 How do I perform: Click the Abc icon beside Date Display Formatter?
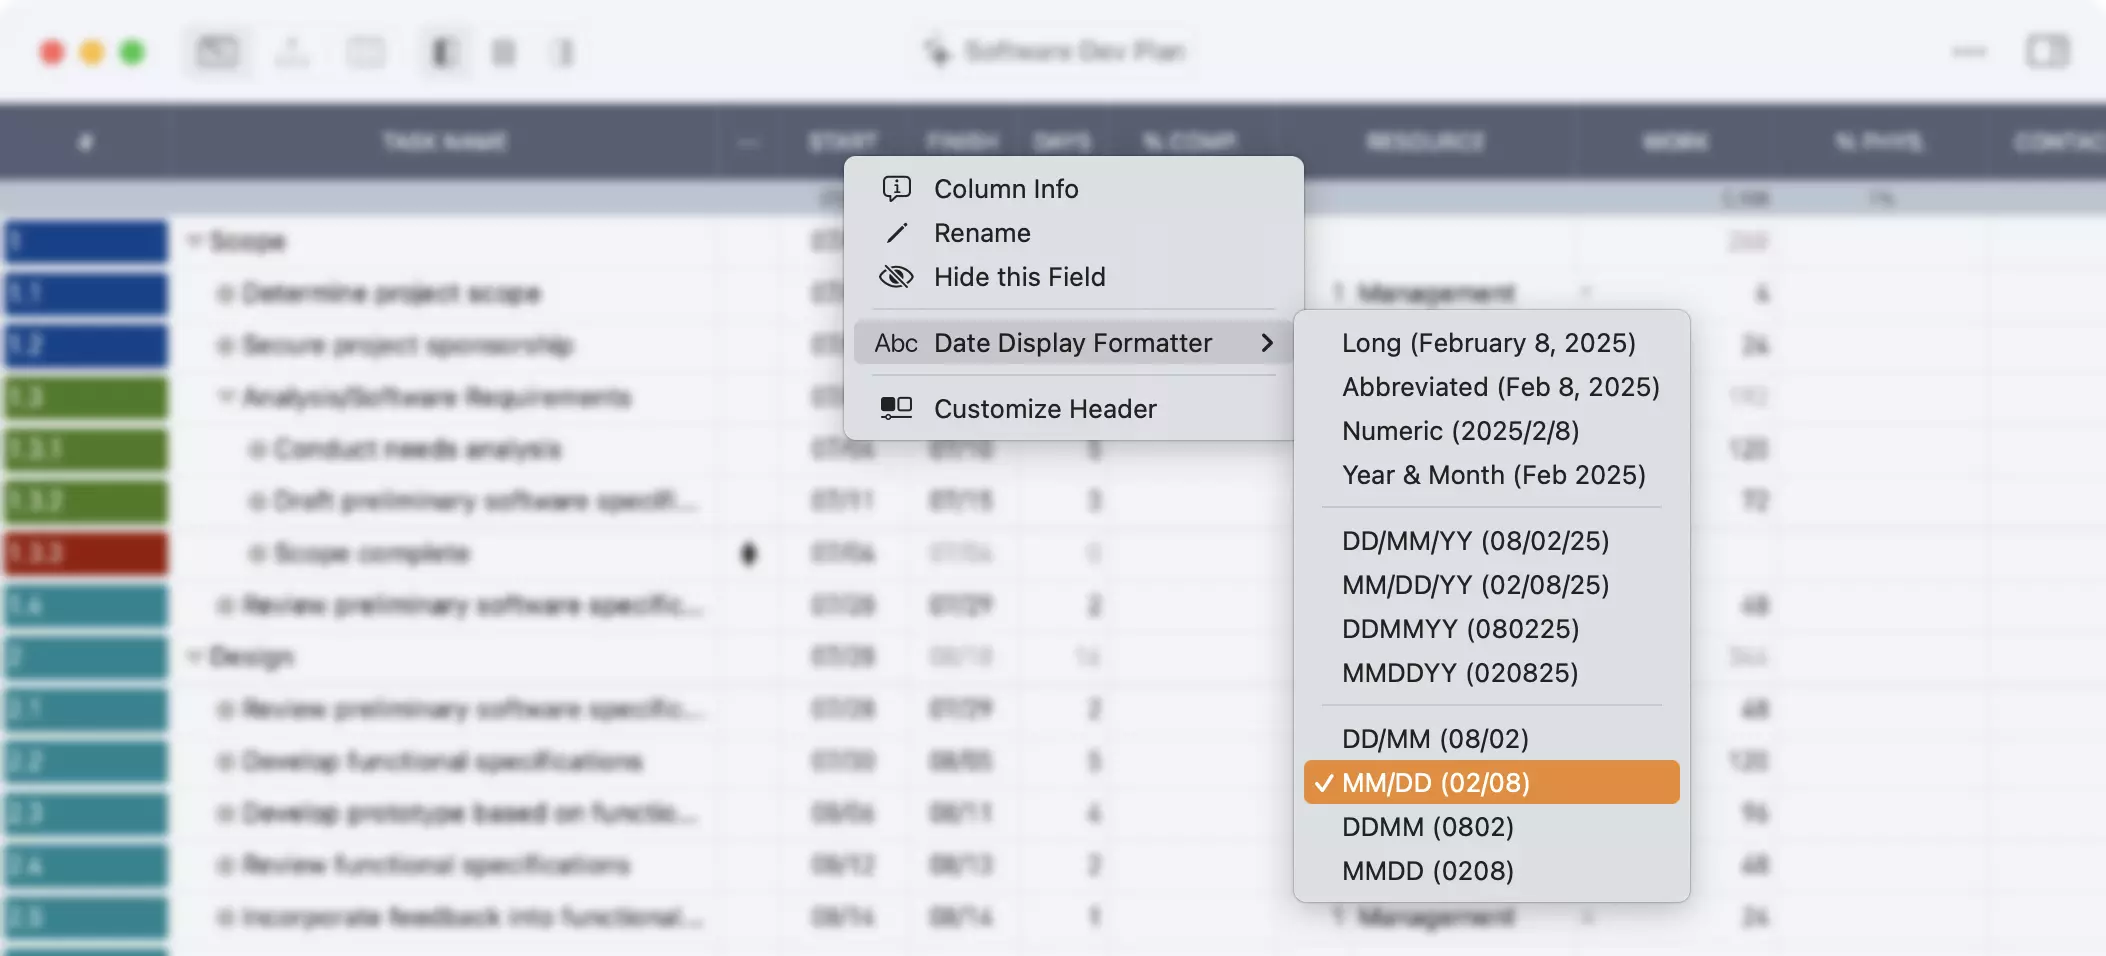click(896, 343)
